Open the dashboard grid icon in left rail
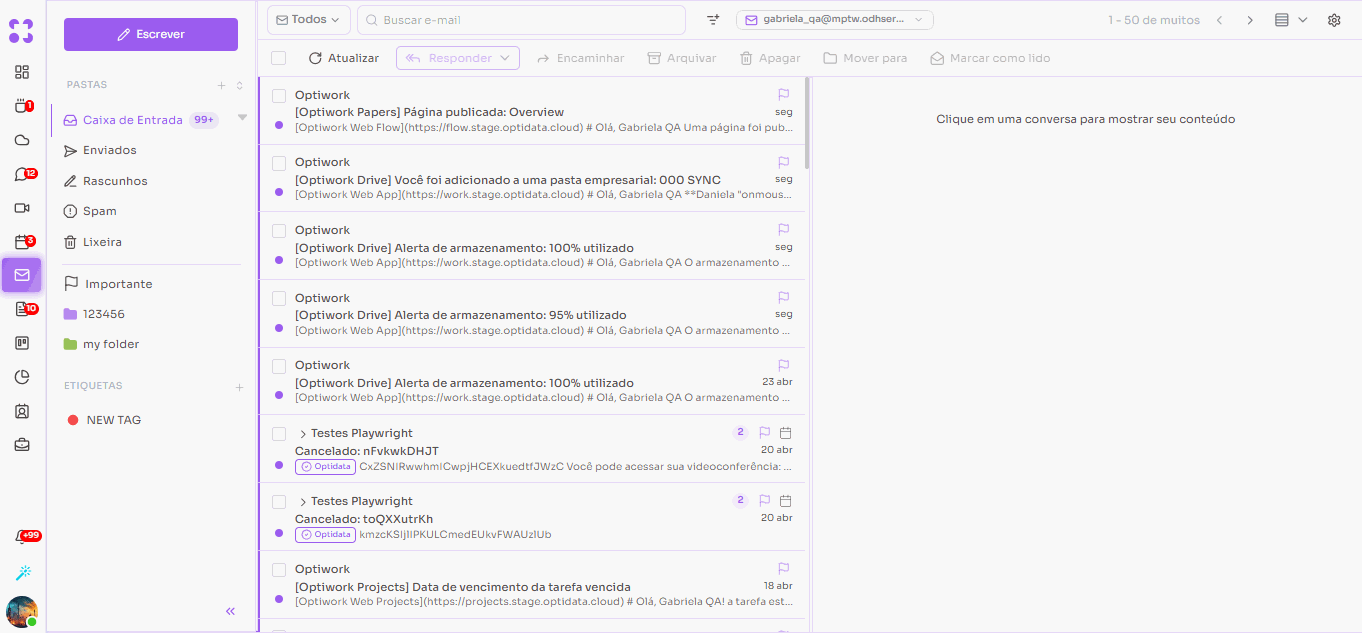The height and width of the screenshot is (633, 1362). 22,72
